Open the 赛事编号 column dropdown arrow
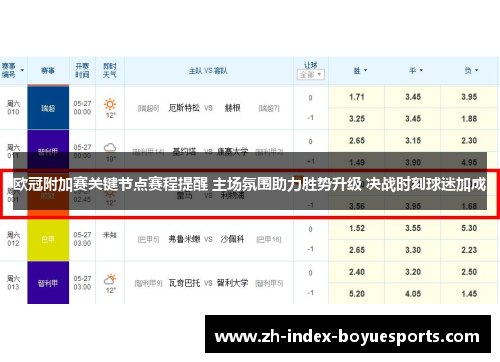500x362 pixels. pyautogui.click(x=22, y=70)
